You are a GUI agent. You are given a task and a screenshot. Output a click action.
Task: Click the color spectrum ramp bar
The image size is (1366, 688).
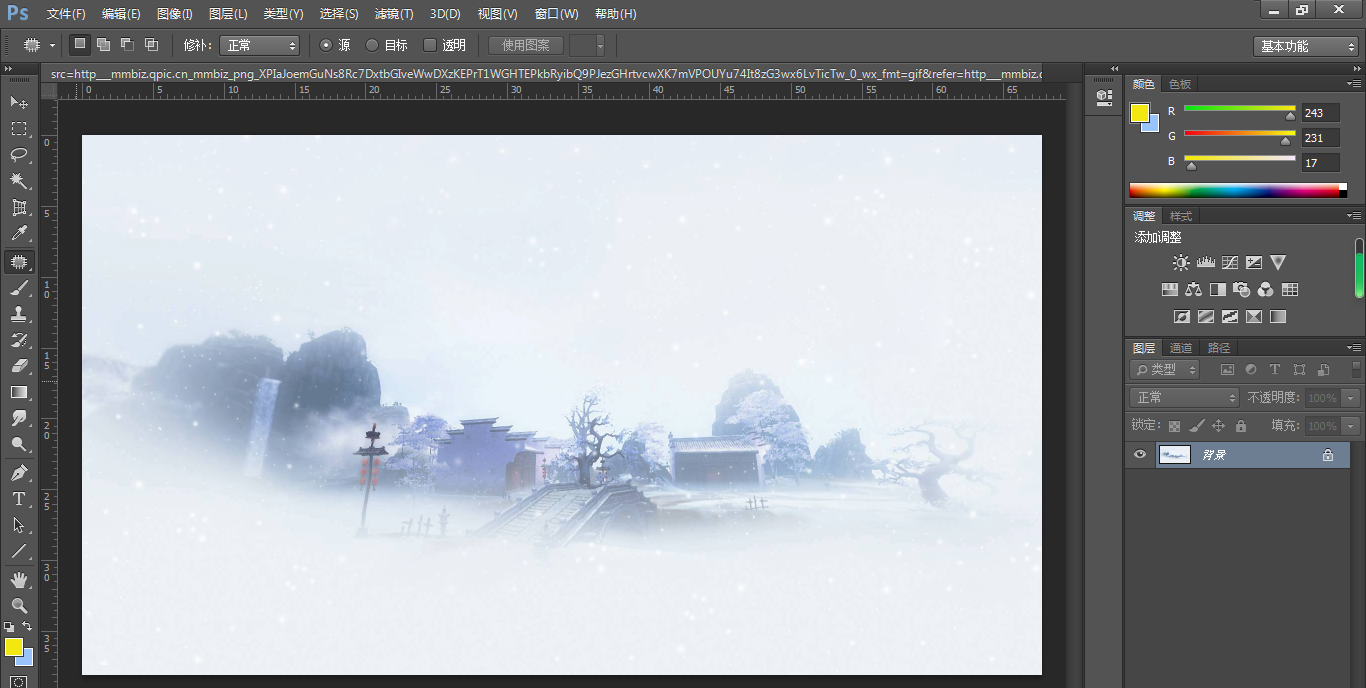pos(1238,190)
